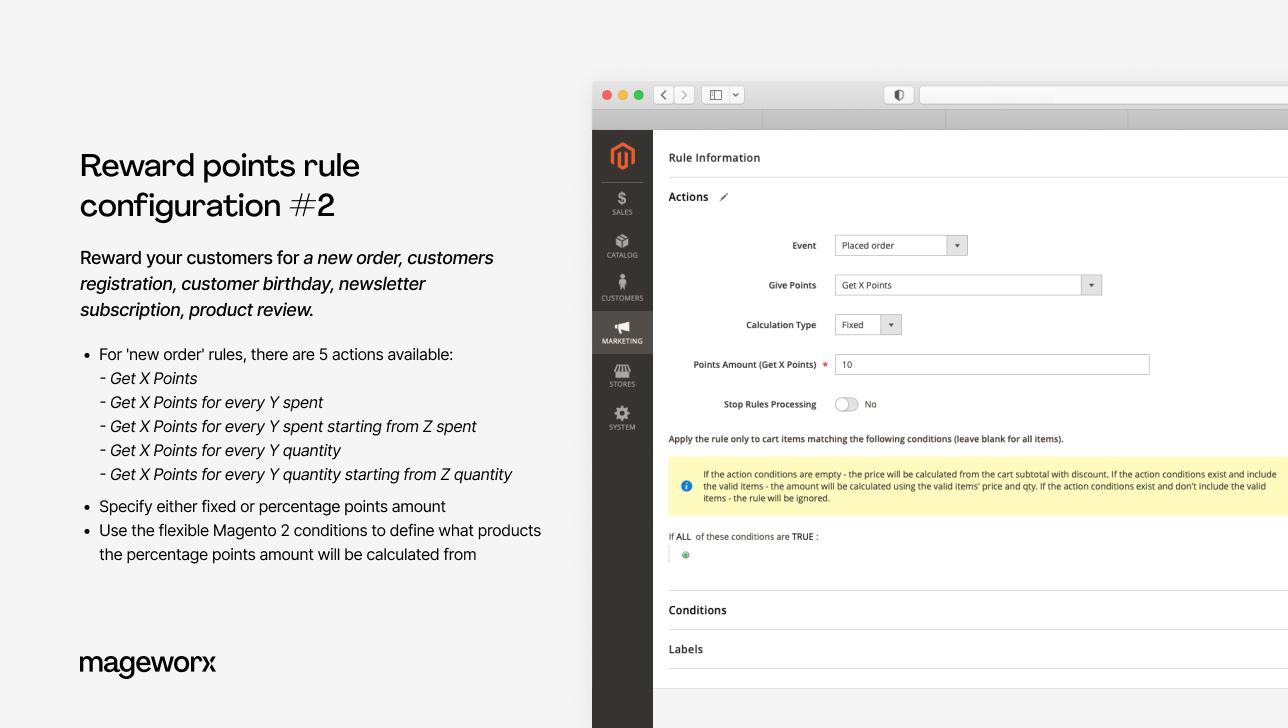Open the Magento admin home via logo icon
The image size is (1288, 728).
pos(622,156)
